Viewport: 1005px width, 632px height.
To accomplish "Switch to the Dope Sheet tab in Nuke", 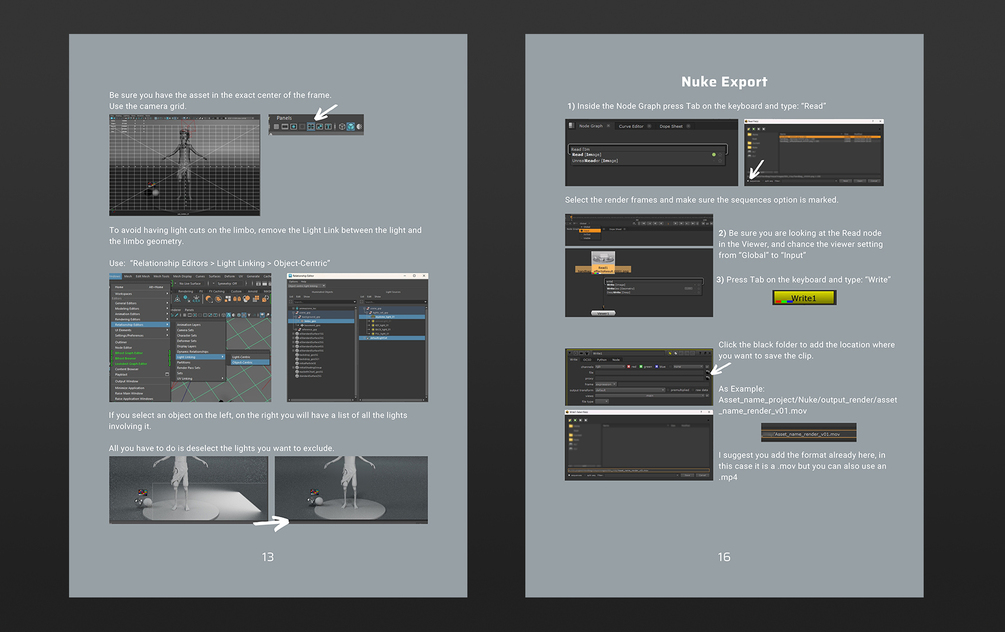I will [x=671, y=126].
